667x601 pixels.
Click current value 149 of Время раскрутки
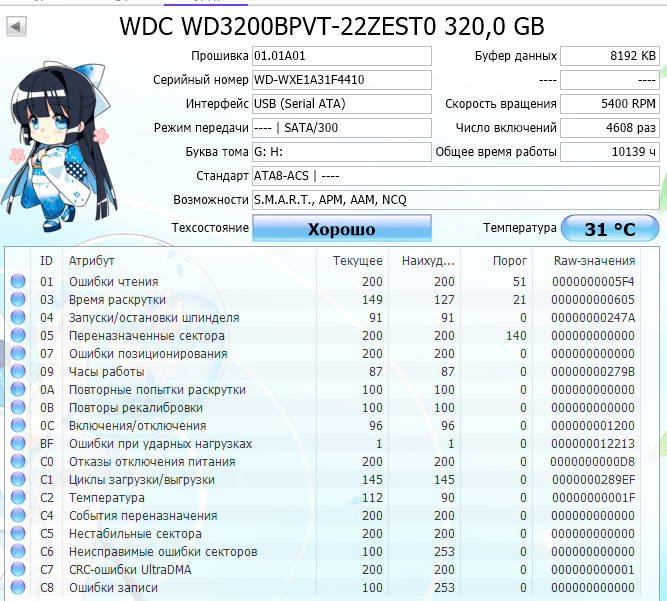(372, 299)
